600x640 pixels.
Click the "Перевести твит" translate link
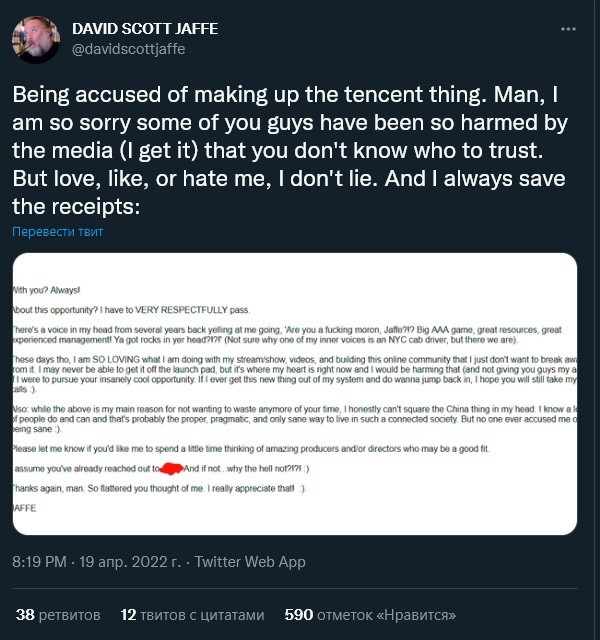57,232
